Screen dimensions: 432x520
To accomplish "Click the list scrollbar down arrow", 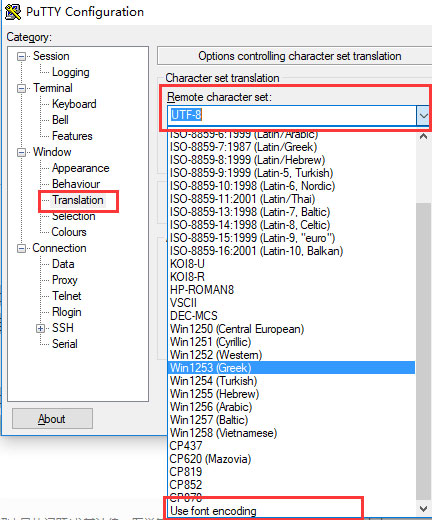I will (423, 509).
